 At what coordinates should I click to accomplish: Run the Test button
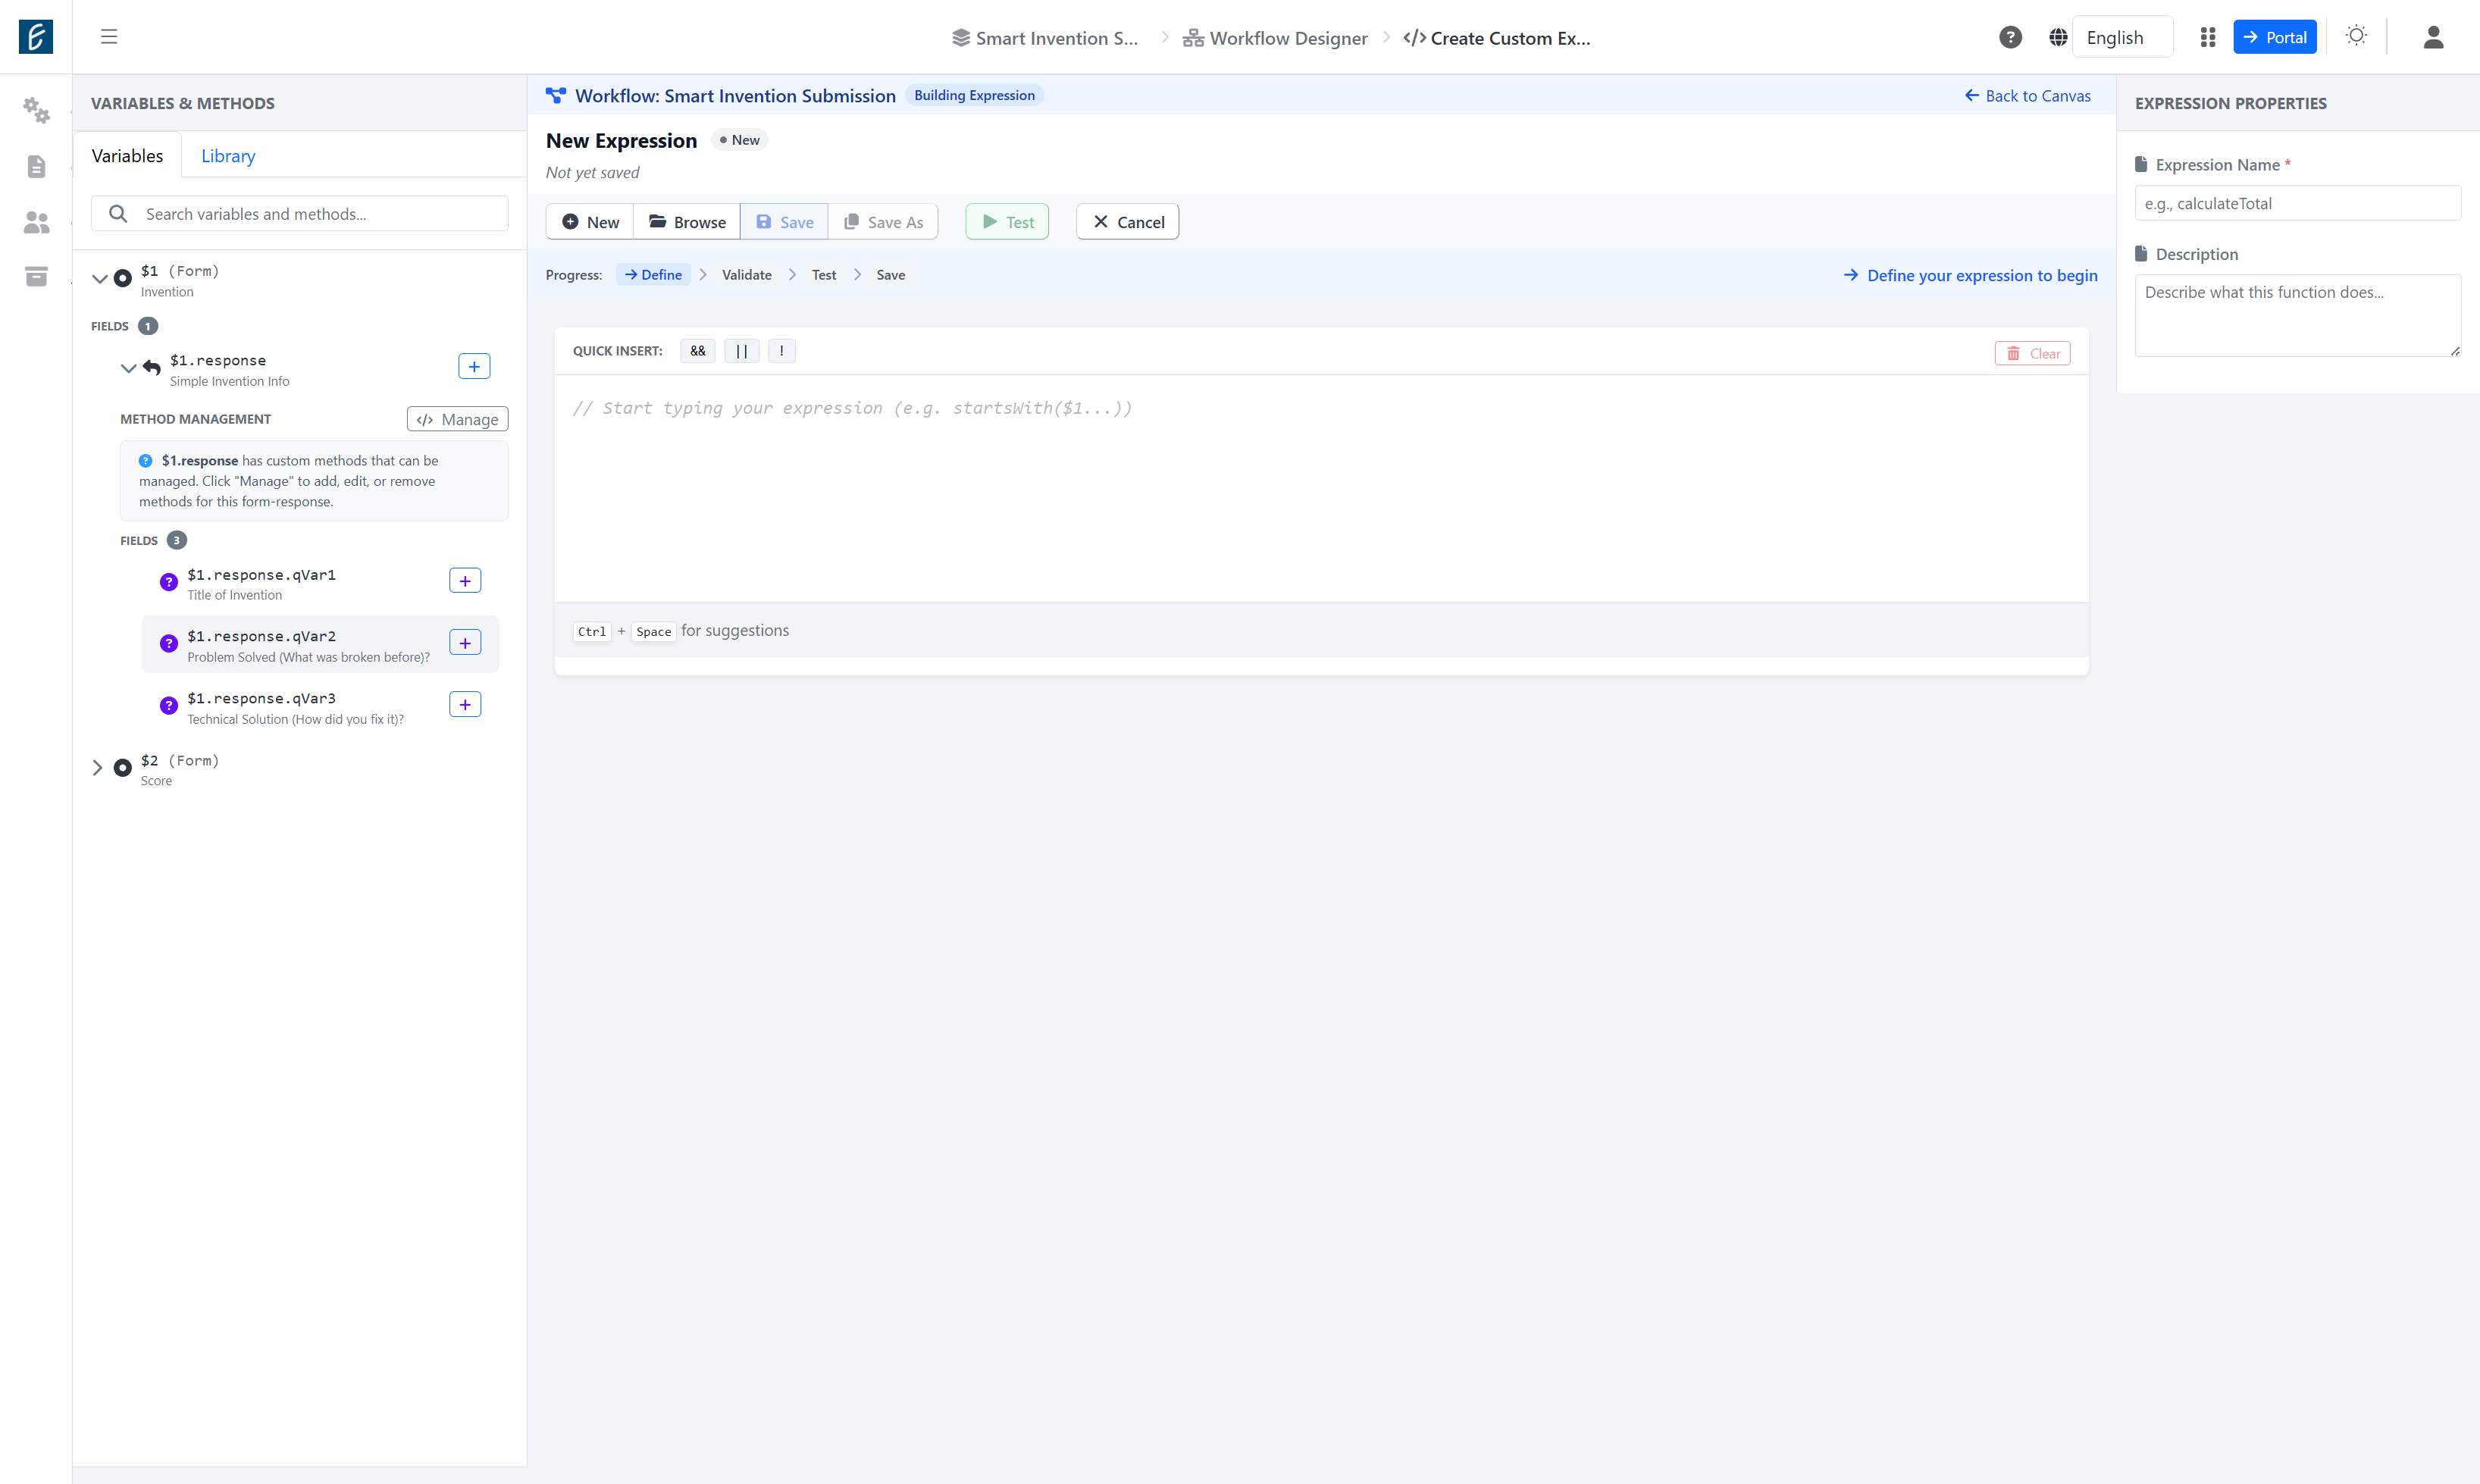coord(1007,222)
